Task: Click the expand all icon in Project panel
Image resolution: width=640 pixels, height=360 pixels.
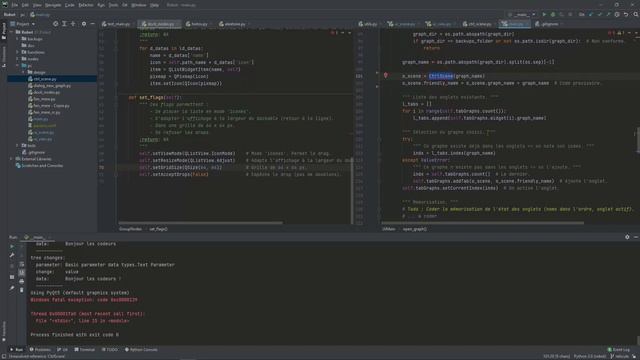Action: [x=64, y=24]
